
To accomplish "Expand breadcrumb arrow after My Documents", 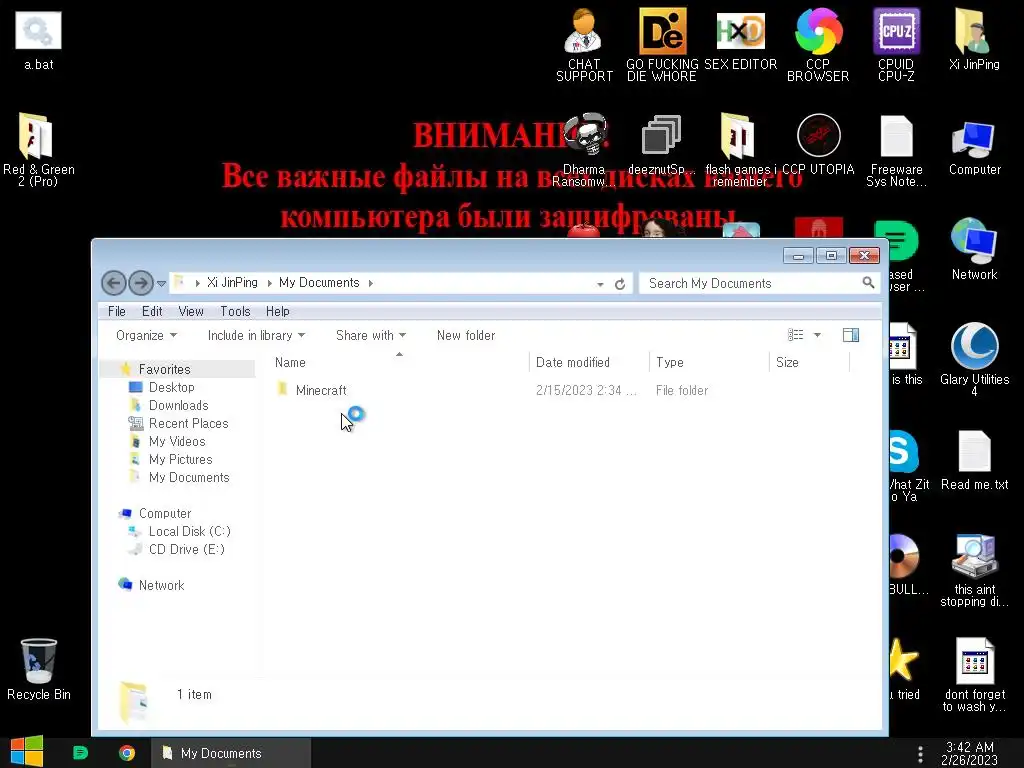I will 370,283.
